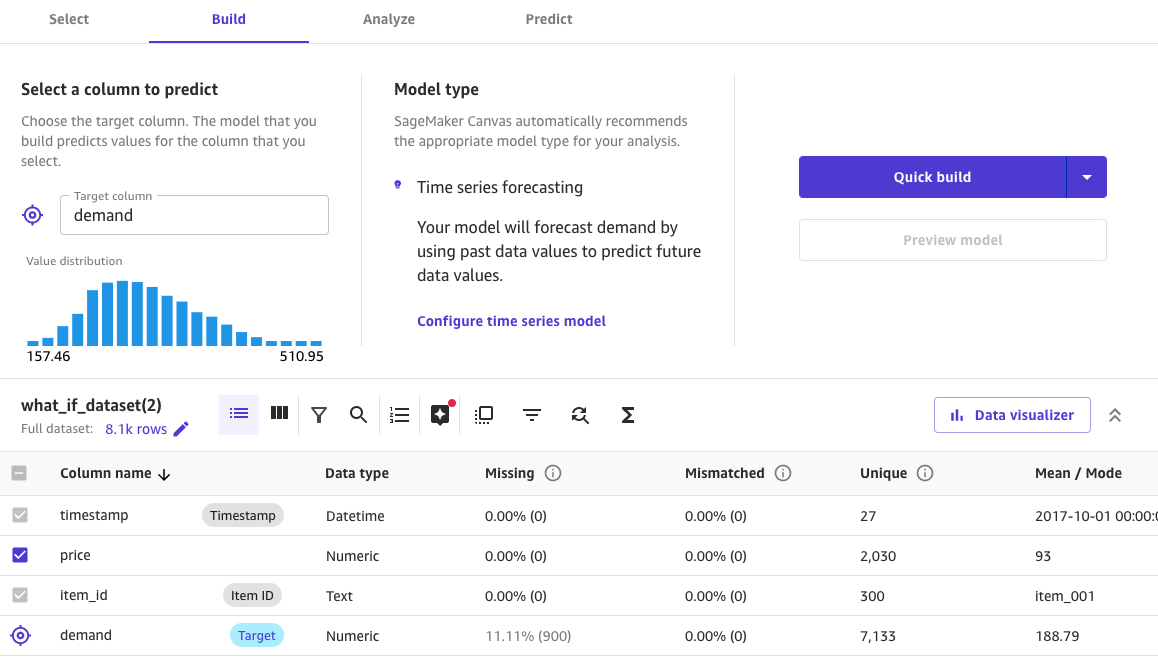
Task: Open the Data visualizer
Action: click(1012, 415)
